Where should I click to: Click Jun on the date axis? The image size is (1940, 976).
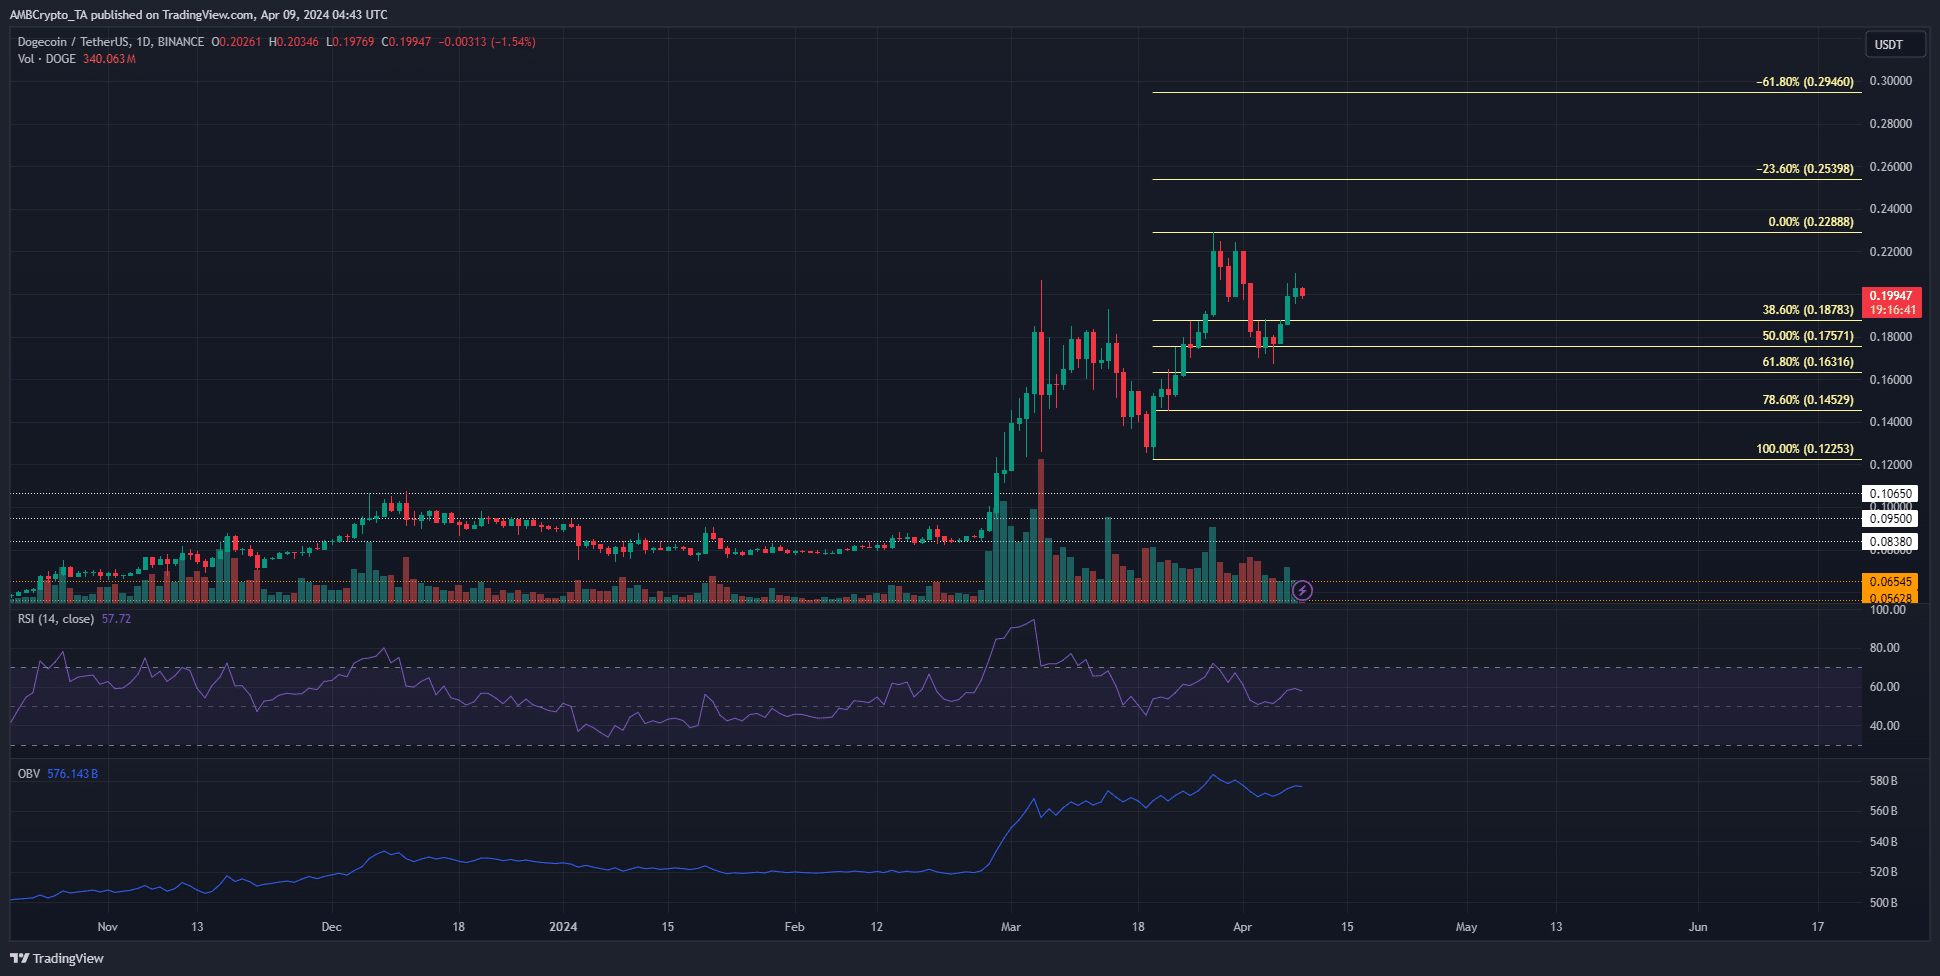(x=1698, y=927)
